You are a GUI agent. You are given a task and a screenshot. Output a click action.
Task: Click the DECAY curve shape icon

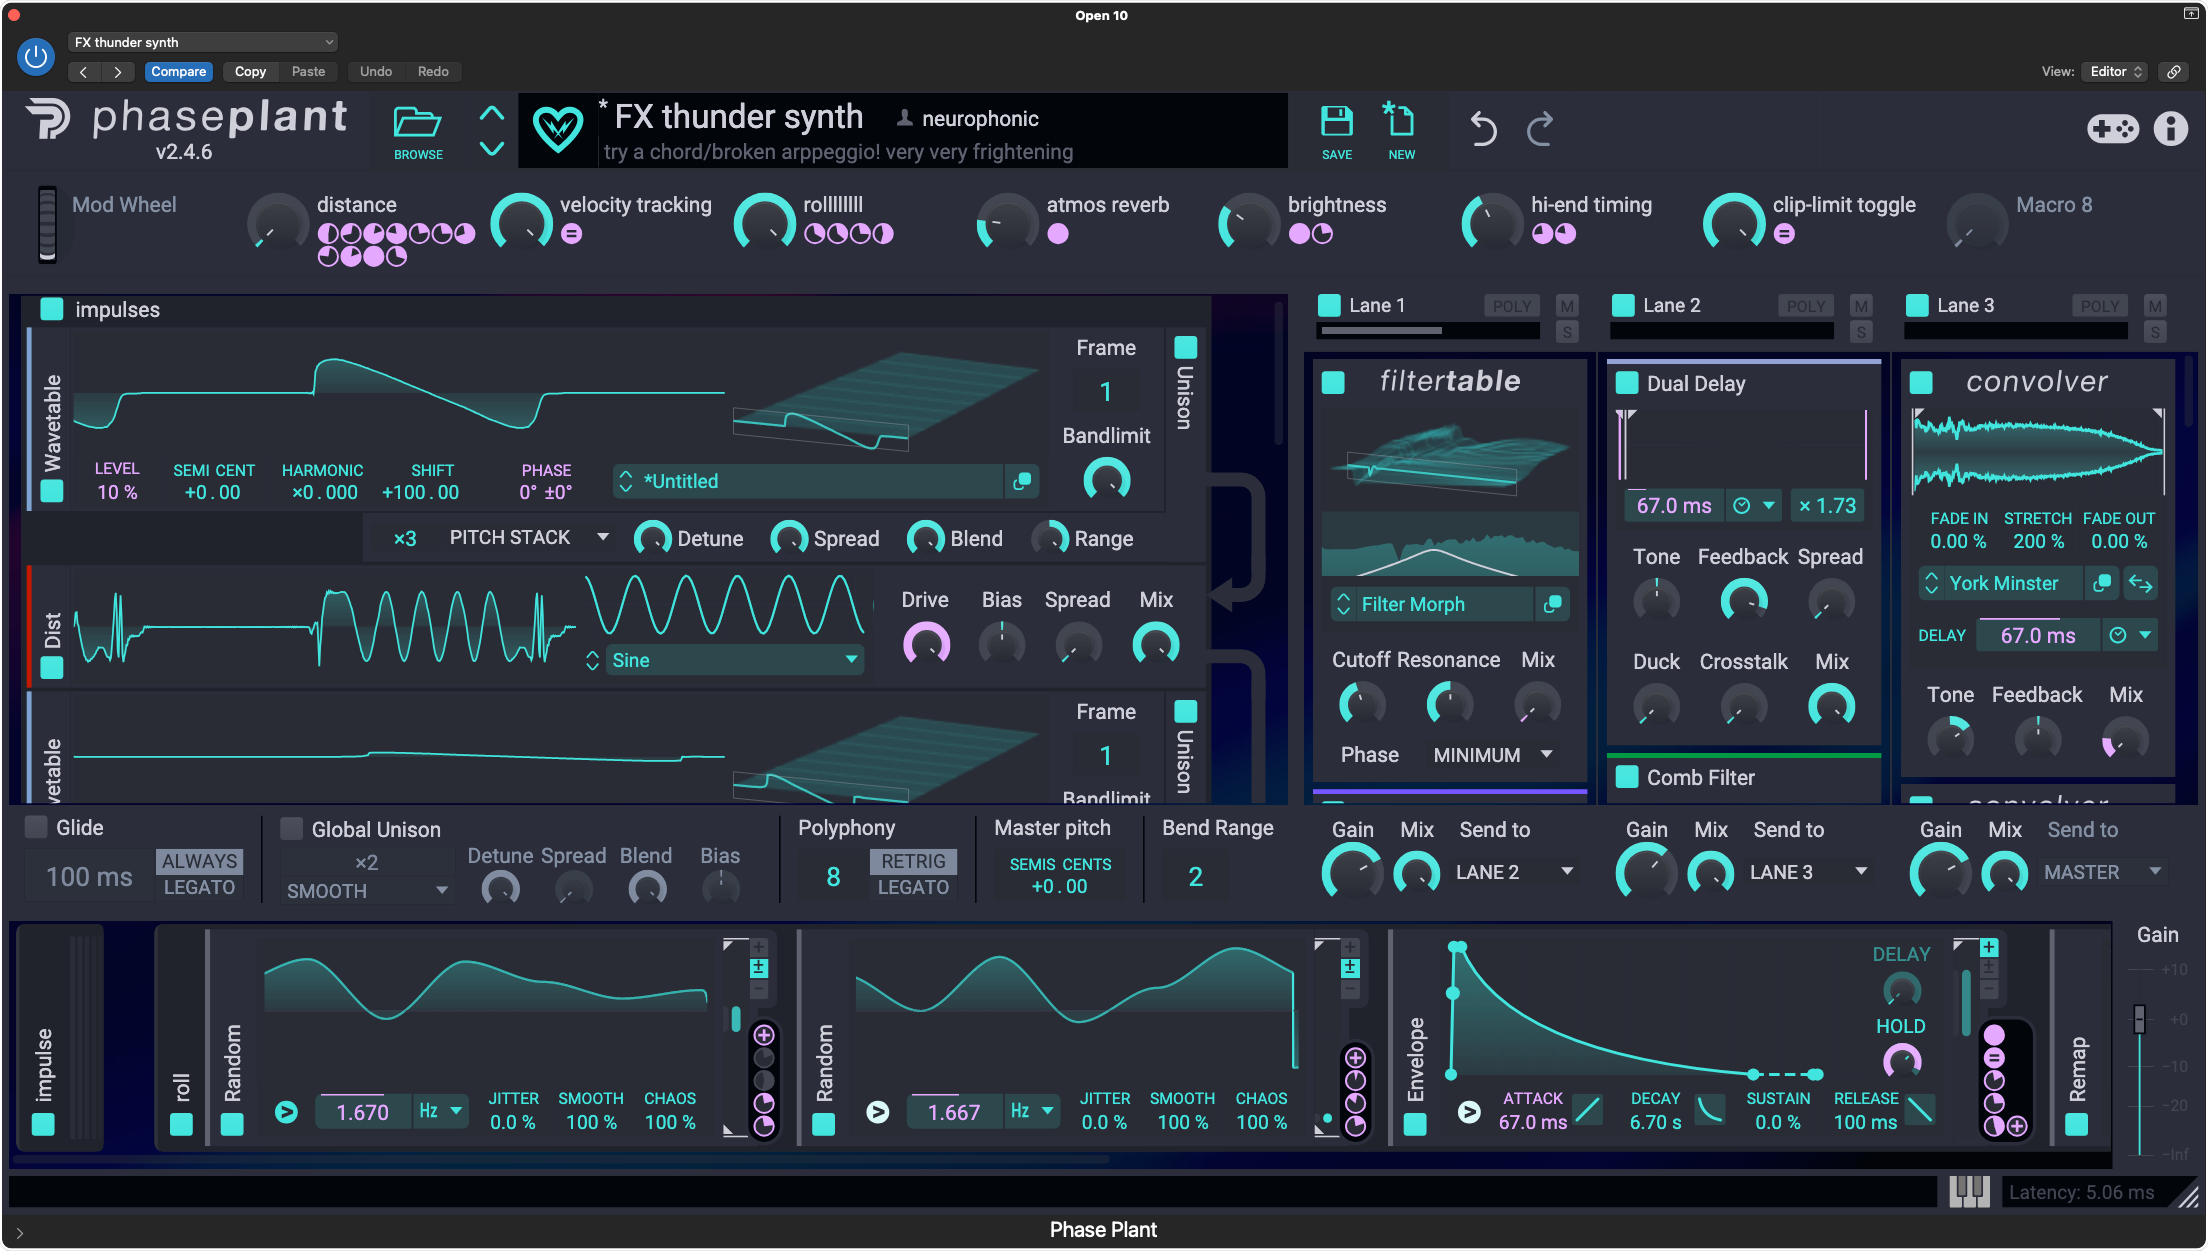1711,1110
